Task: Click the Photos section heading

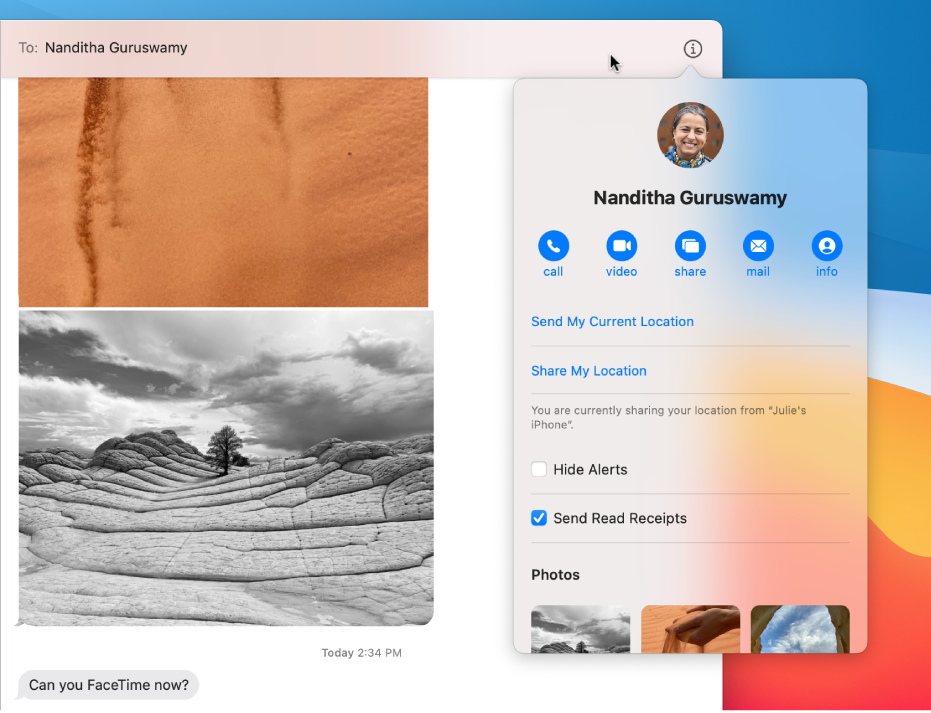Action: 555,574
